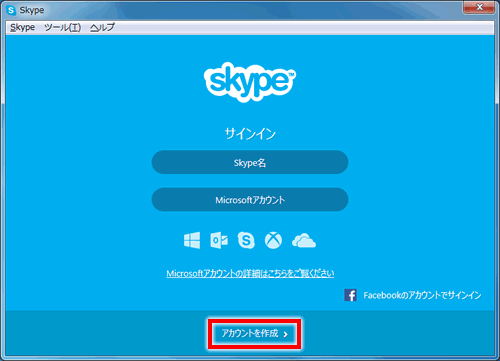Screen dimensions: 500x361
Task: Choose the Microsoftアカウント sign-in button
Action: pyautogui.click(x=250, y=200)
